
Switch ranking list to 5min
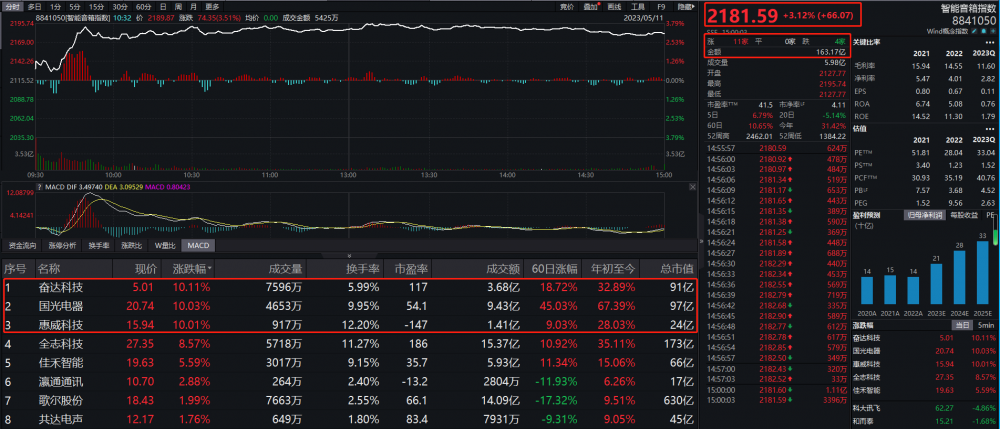(x=986, y=324)
